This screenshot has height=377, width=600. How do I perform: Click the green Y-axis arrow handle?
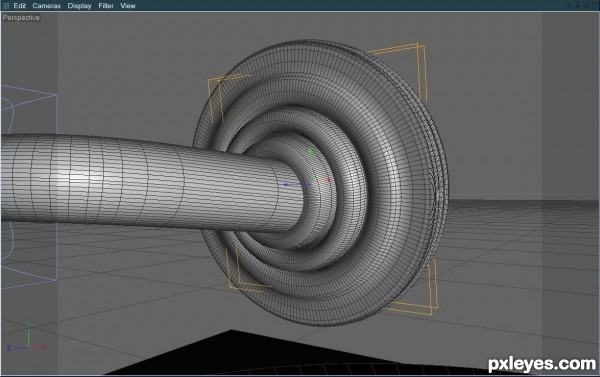point(310,152)
